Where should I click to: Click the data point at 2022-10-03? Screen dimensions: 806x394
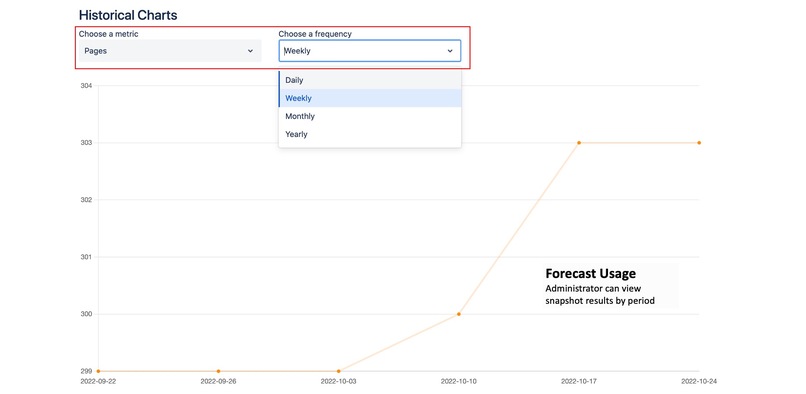tap(339, 371)
